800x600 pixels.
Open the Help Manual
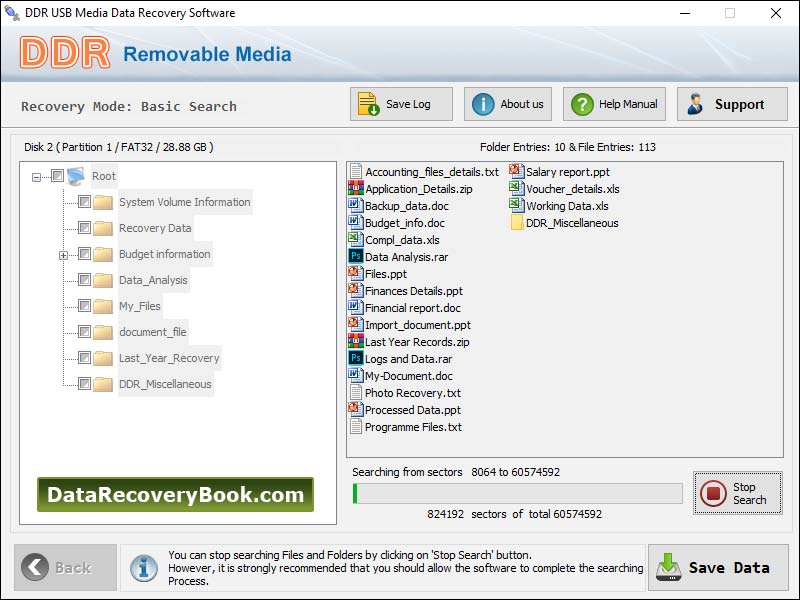(x=613, y=103)
